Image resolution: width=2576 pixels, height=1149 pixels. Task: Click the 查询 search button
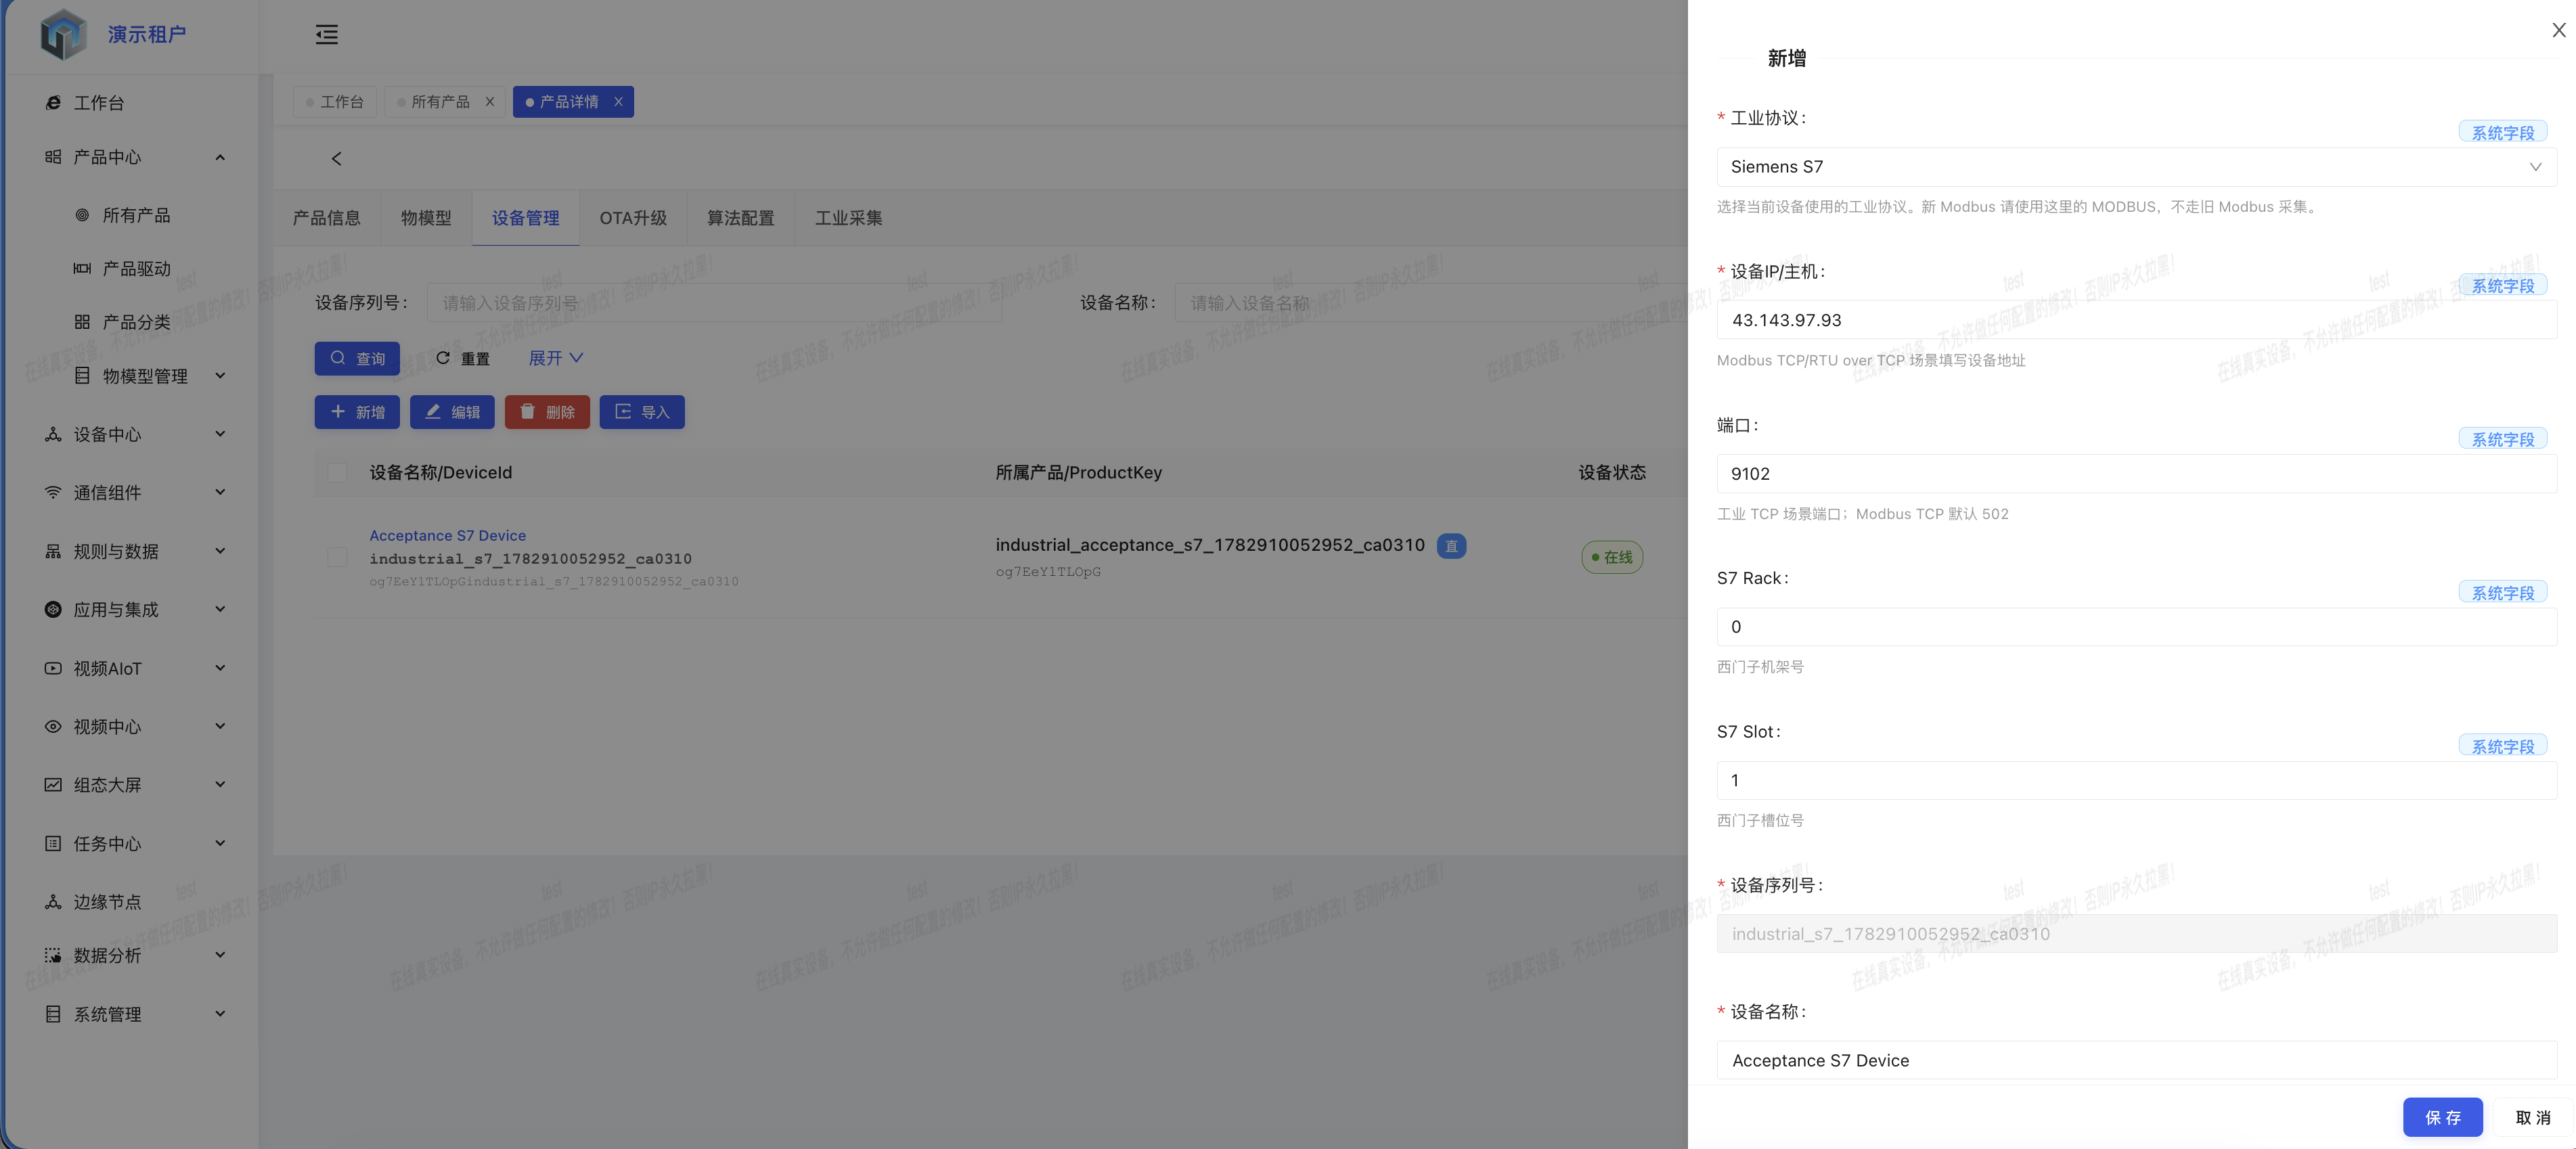coord(357,358)
